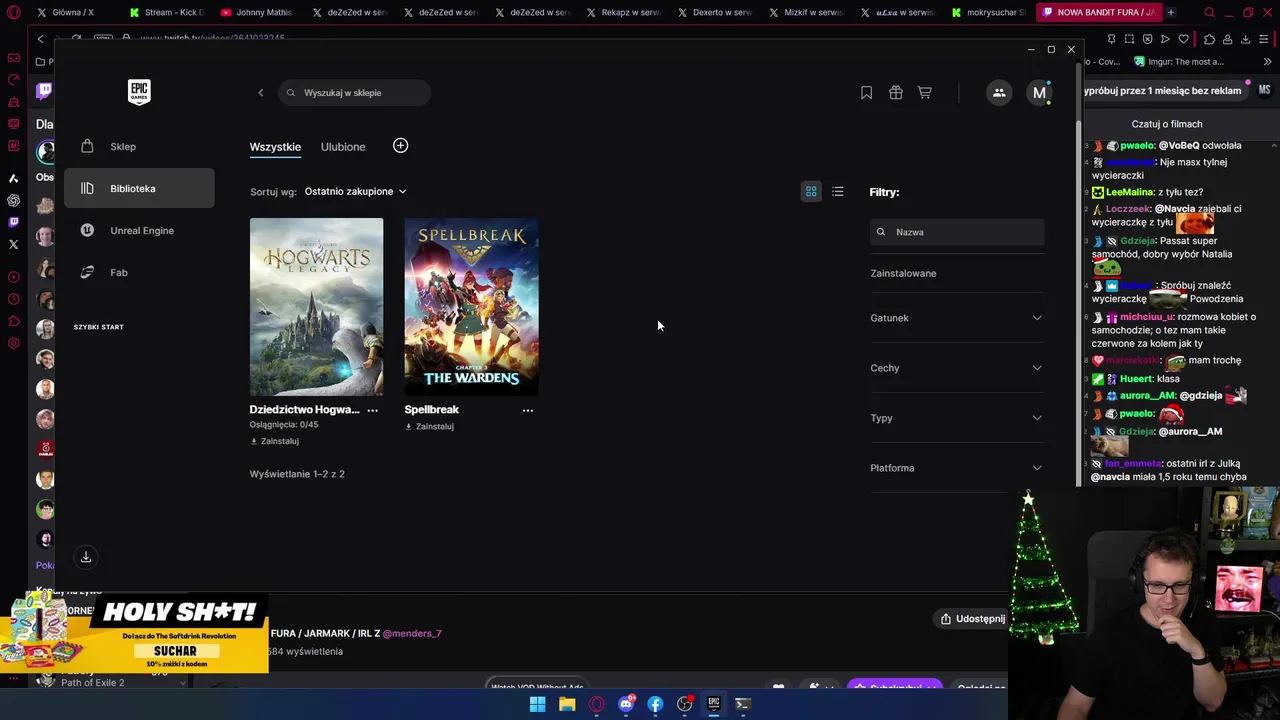Click the 'Wyświetlanie 1–2 z 2' text

click(x=297, y=474)
